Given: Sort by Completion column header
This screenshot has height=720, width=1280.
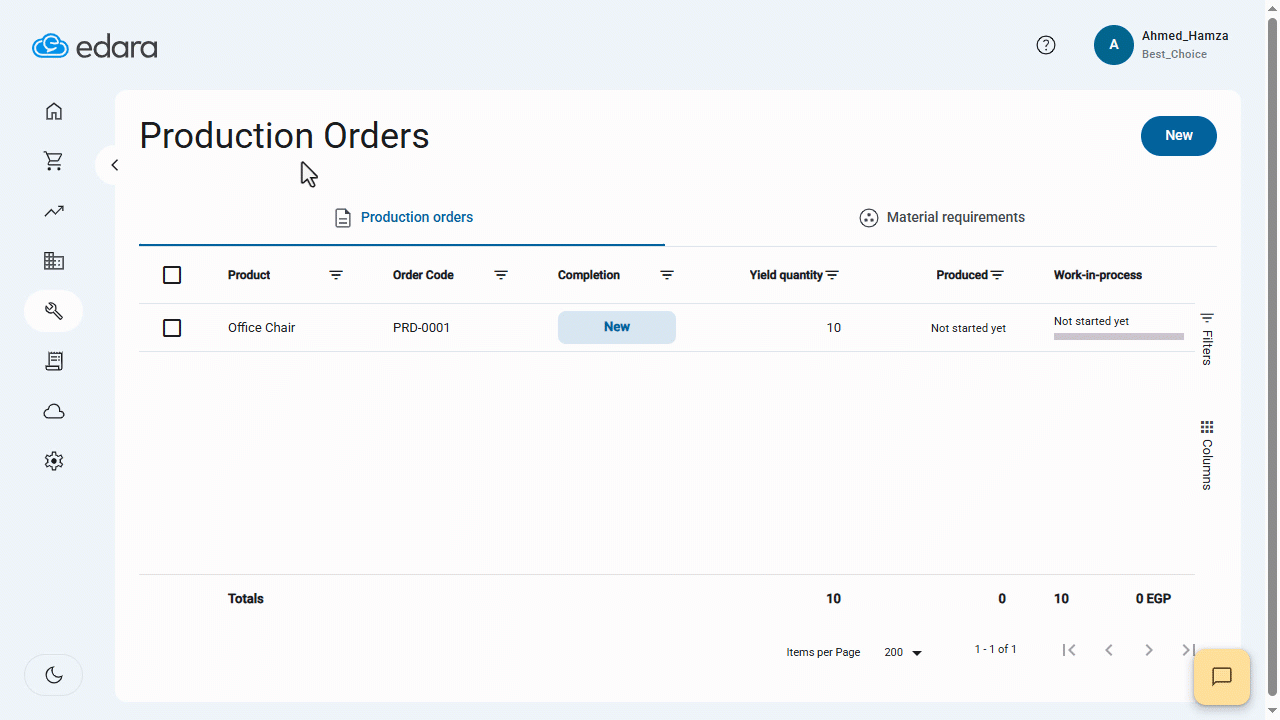Looking at the screenshot, I should 589,275.
